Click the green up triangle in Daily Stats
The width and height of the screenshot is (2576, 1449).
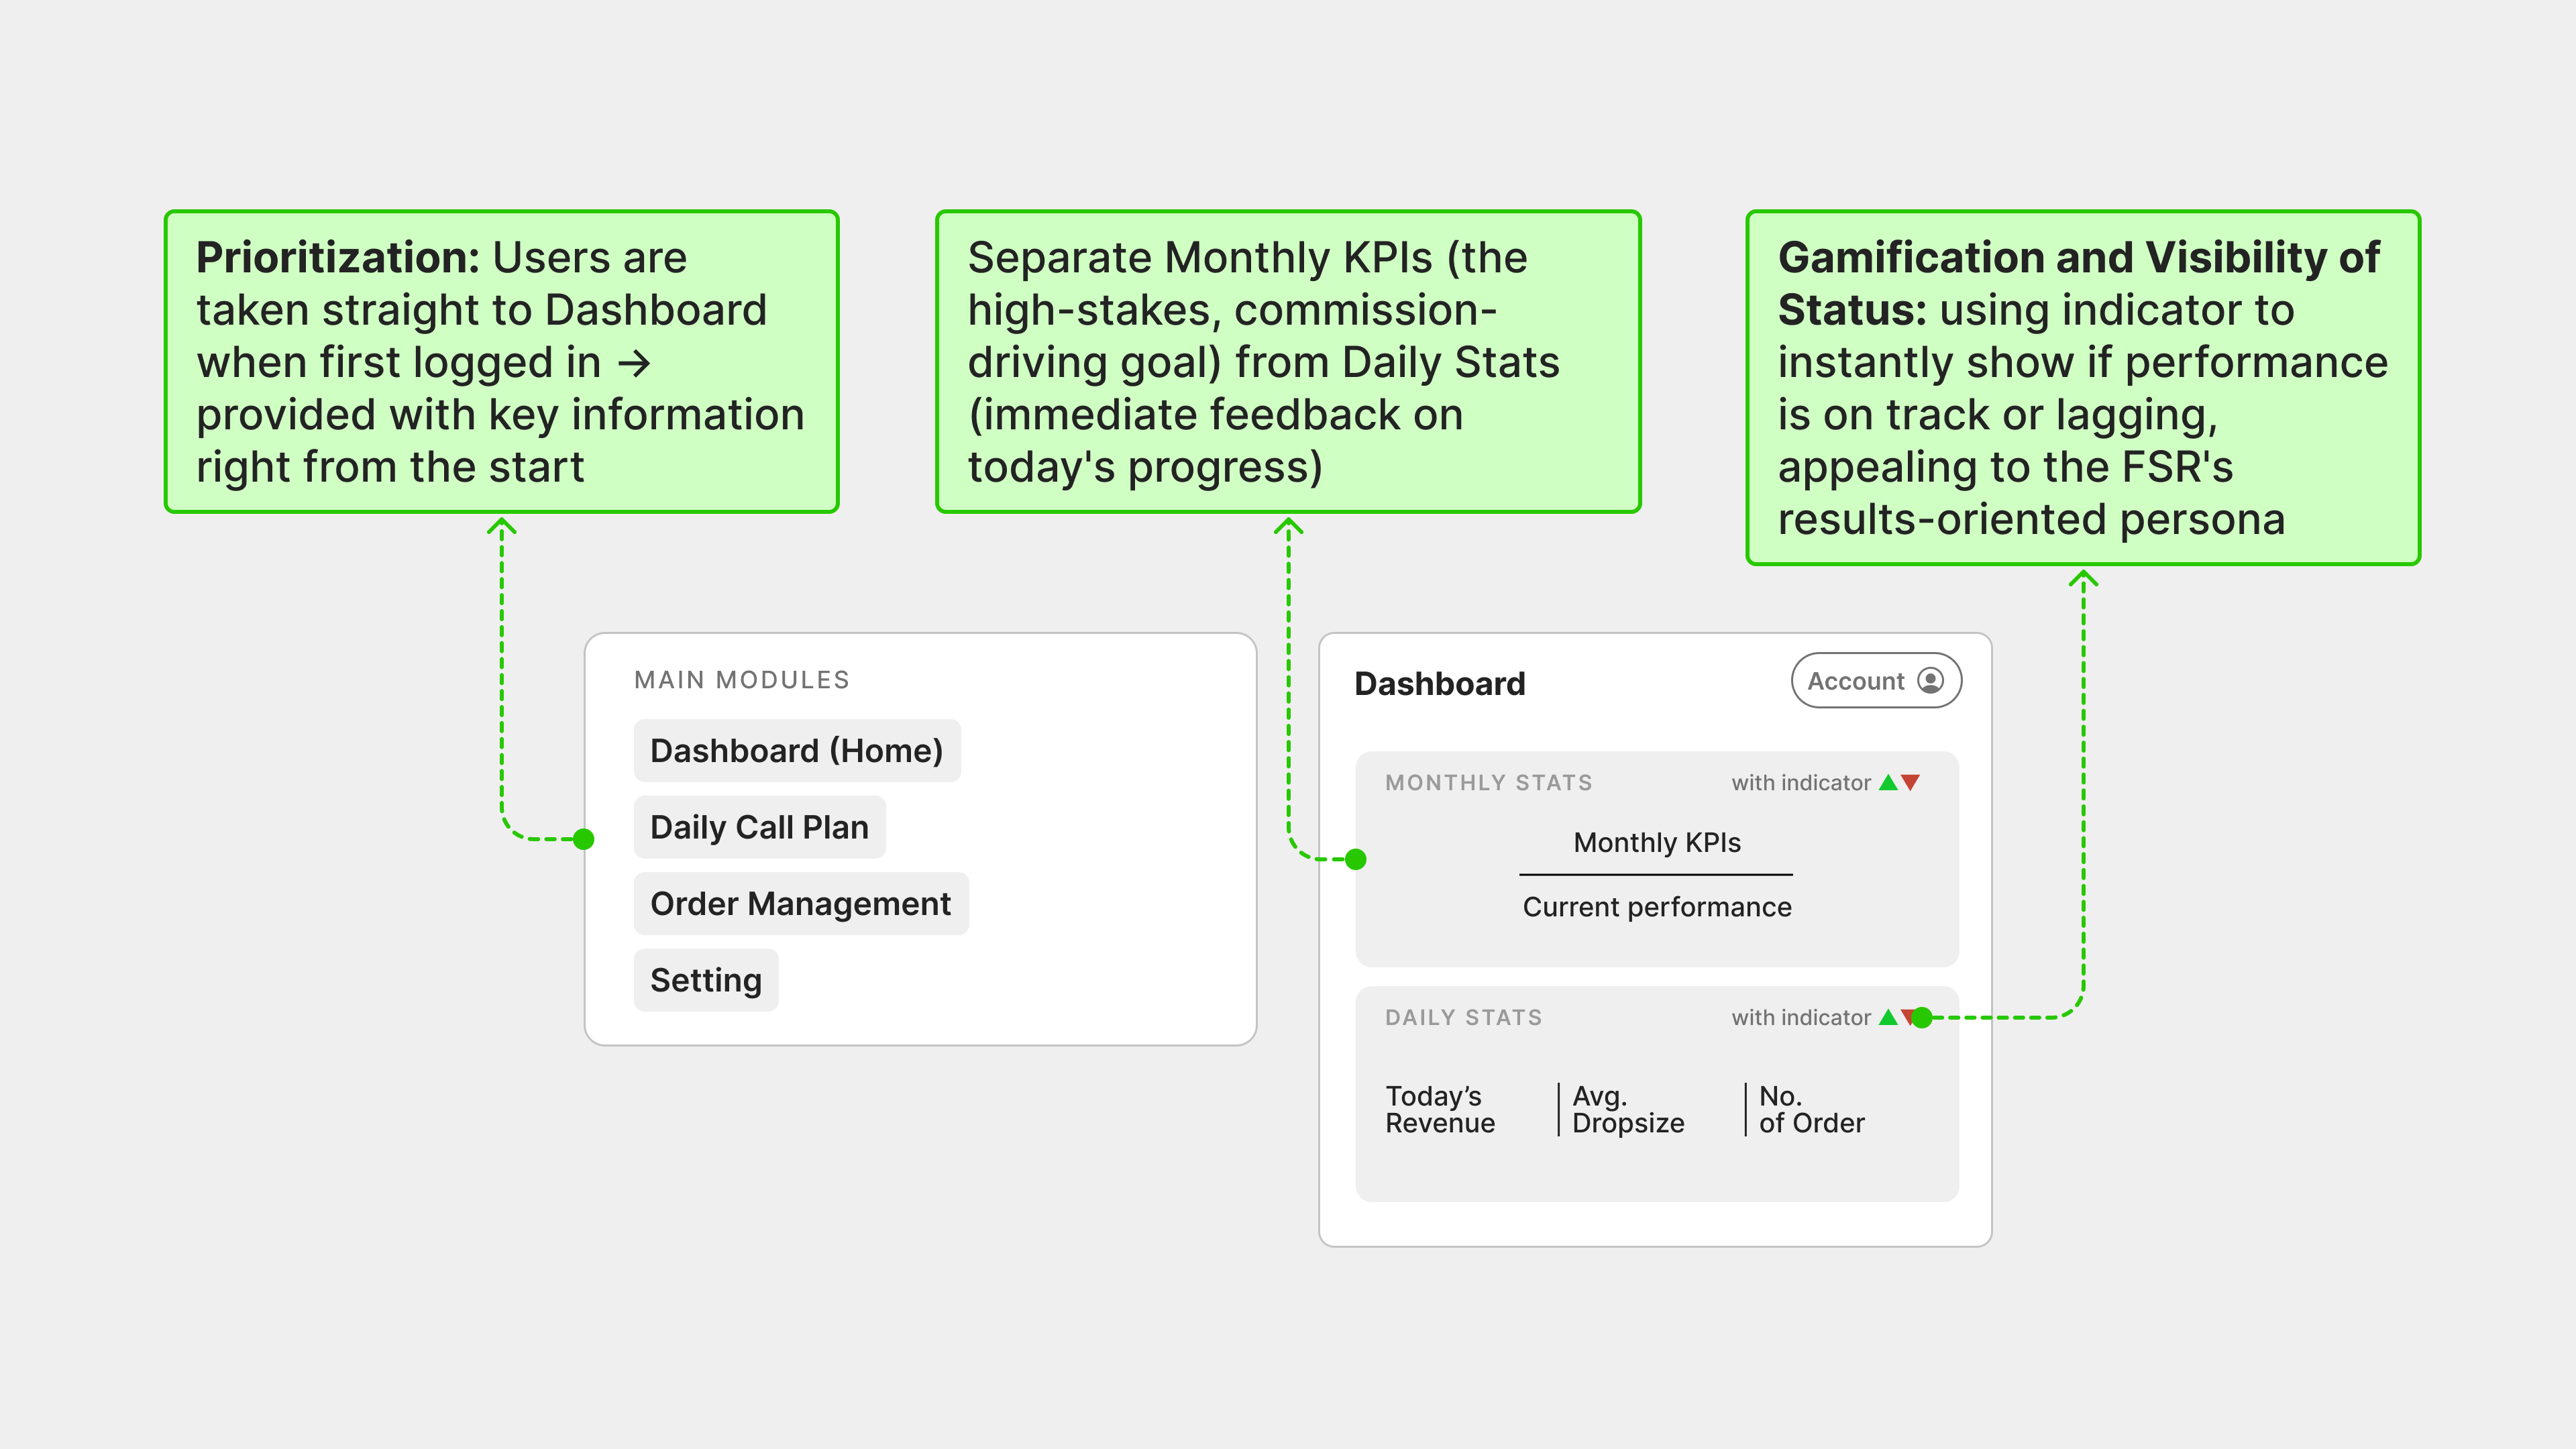tap(1888, 1018)
